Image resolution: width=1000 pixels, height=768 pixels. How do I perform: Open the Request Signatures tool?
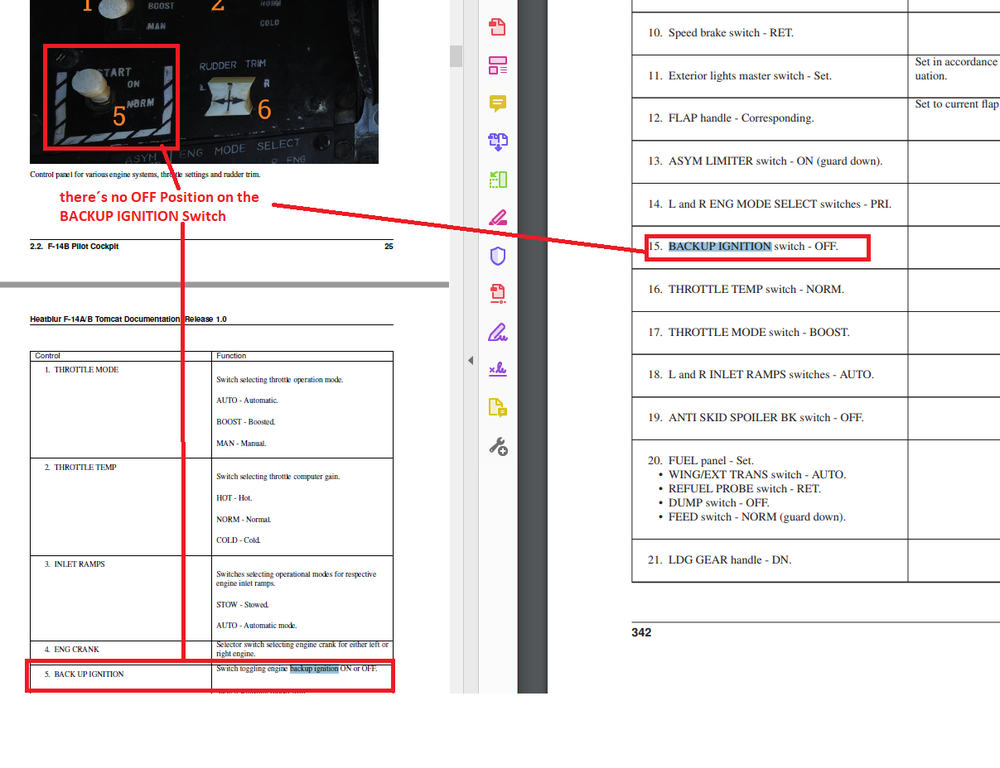(x=497, y=369)
